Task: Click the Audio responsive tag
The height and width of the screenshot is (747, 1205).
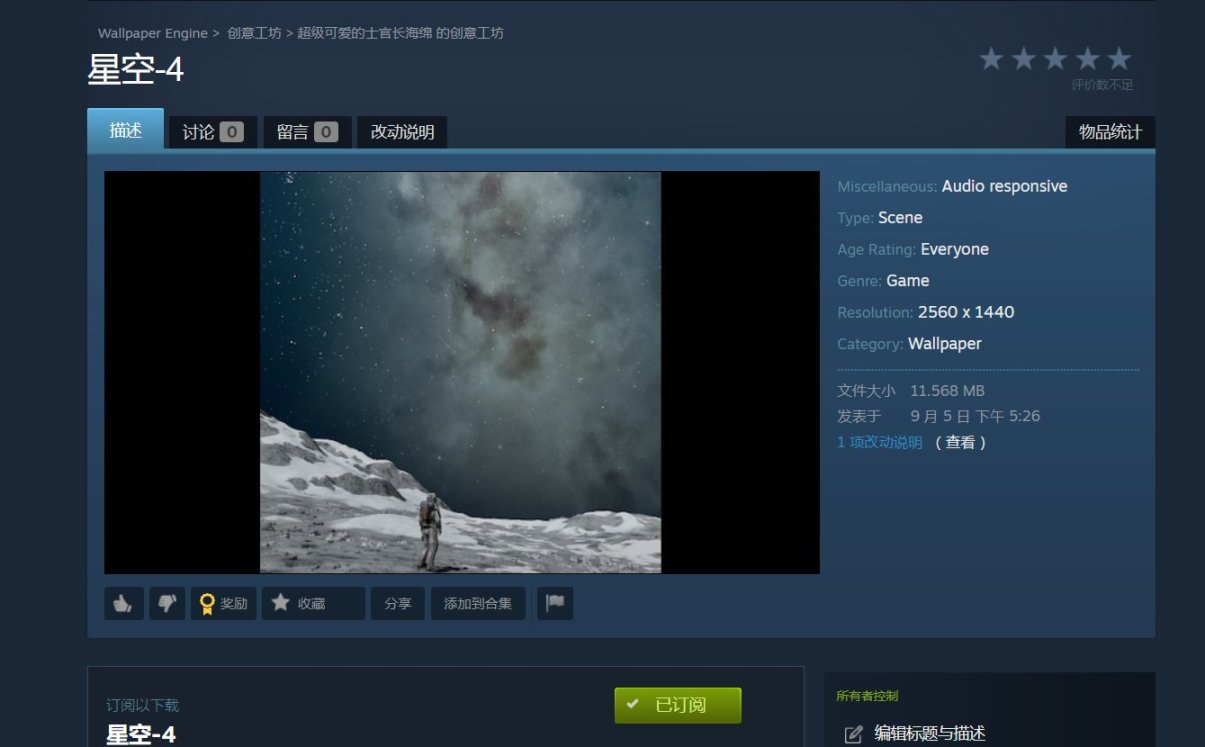Action: pos(1004,186)
